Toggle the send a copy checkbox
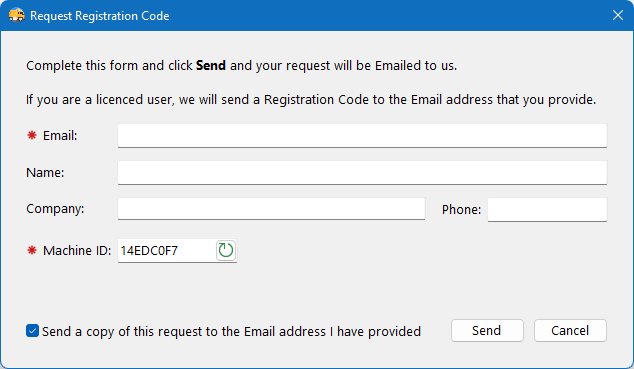The image size is (634, 369). (x=32, y=331)
